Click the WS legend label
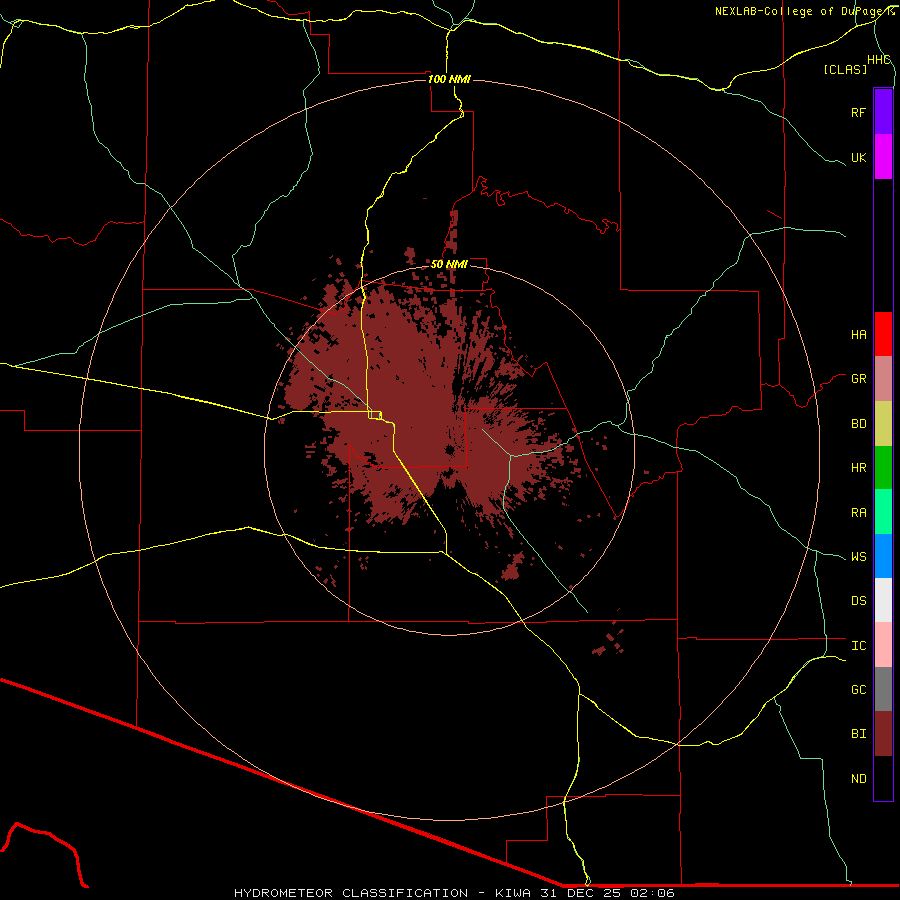Image resolution: width=900 pixels, height=900 pixels. coord(858,556)
